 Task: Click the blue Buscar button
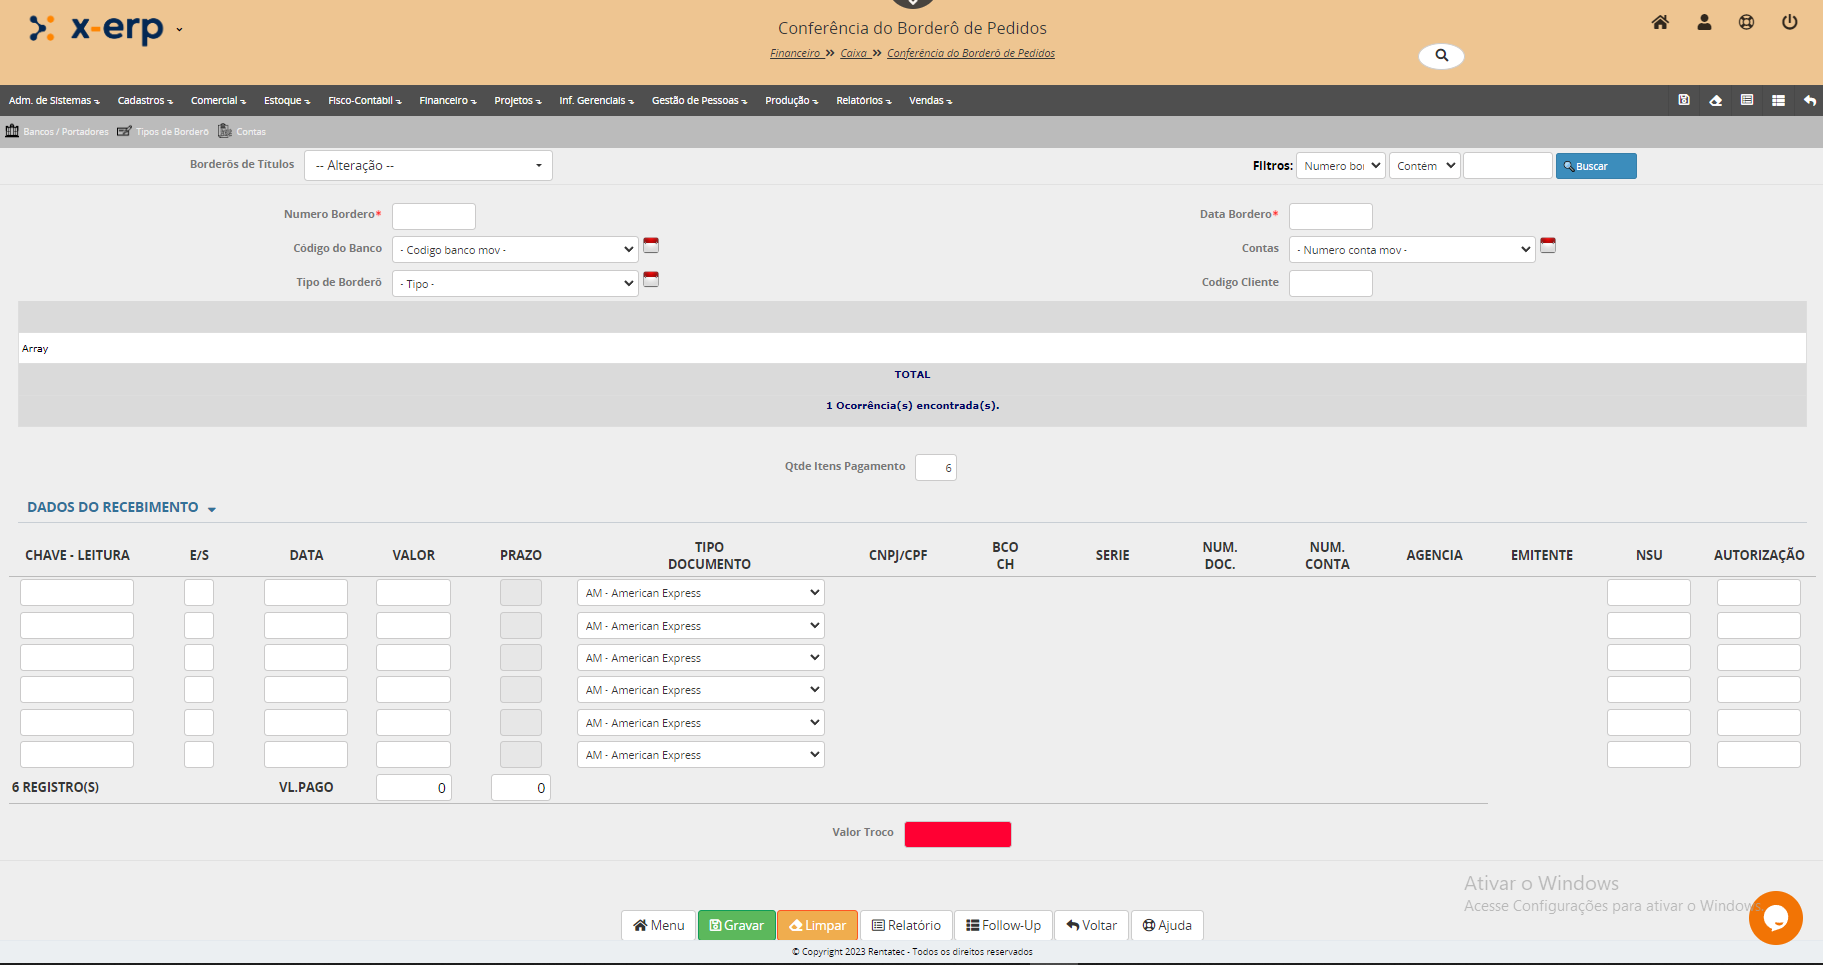click(1595, 166)
